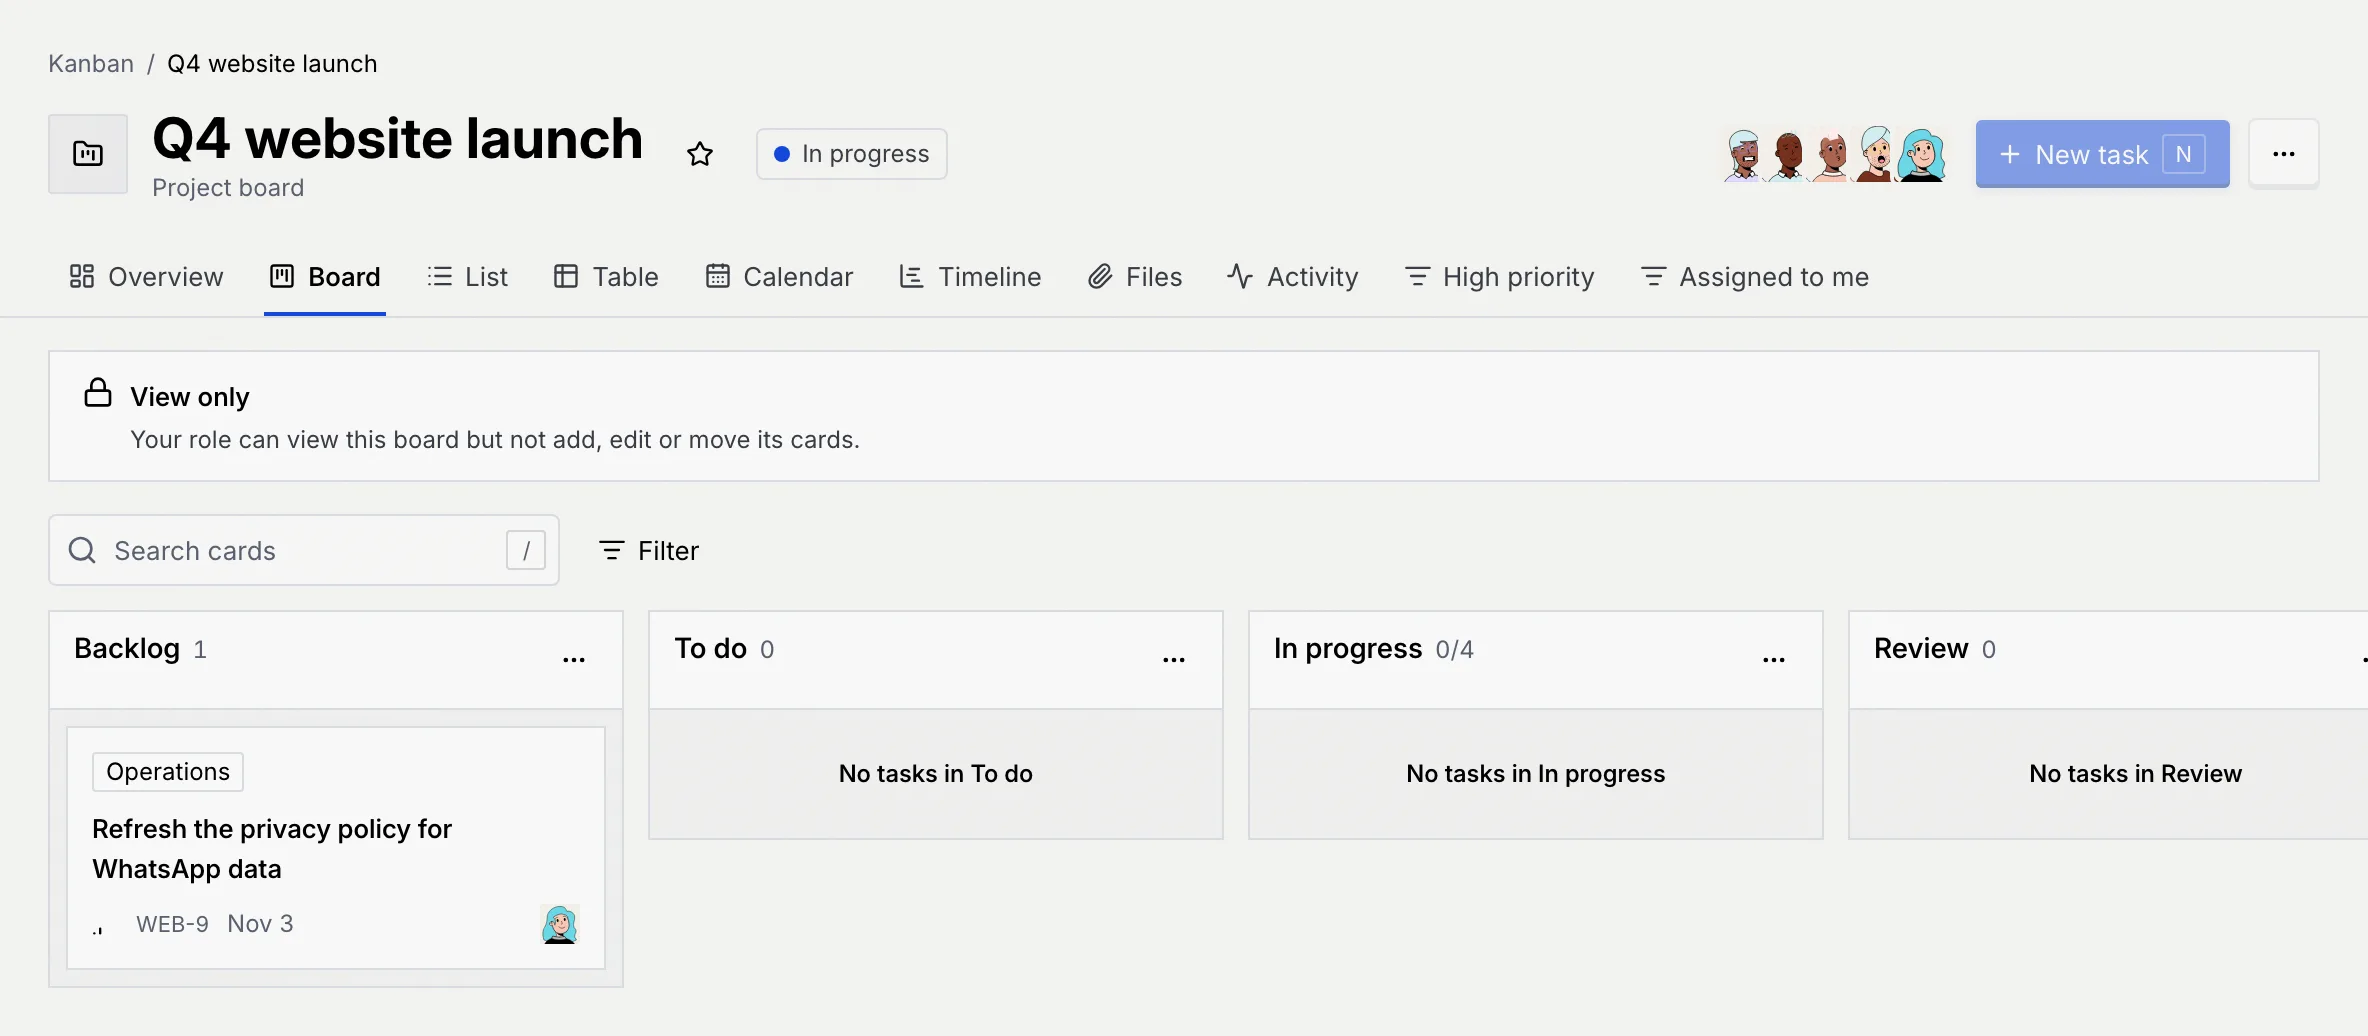The width and height of the screenshot is (2368, 1036).
Task: Click the View only banner heading
Action: coord(190,397)
